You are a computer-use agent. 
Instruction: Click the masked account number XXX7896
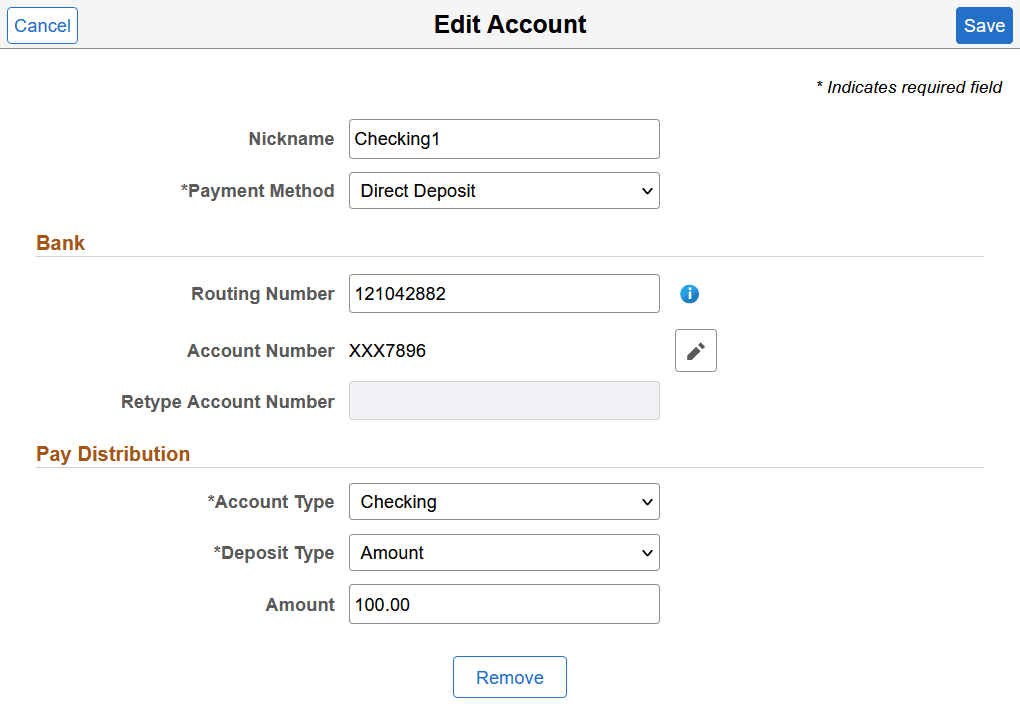[x=387, y=351]
